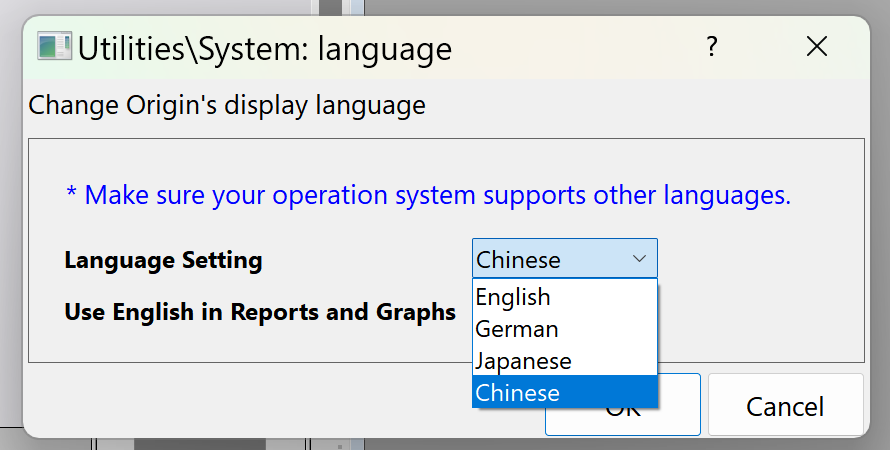The image size is (890, 450).
Task: Click 'Change Origin's display language' description text
Action: 227,105
